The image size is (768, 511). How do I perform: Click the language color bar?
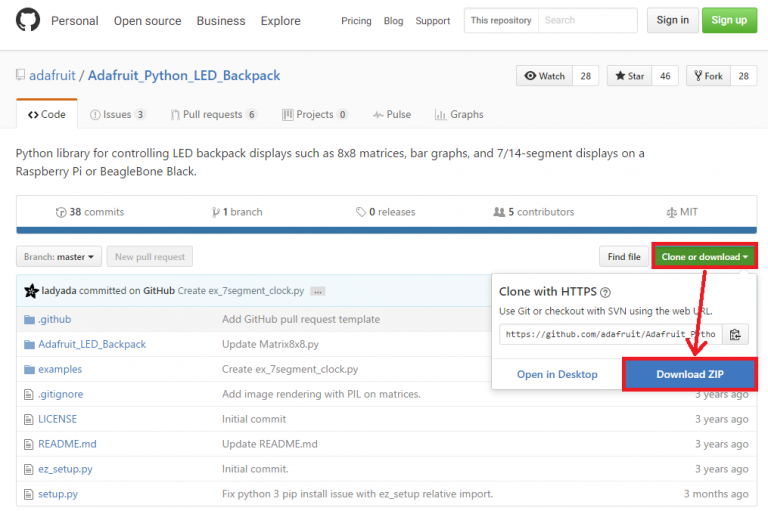tap(384, 230)
